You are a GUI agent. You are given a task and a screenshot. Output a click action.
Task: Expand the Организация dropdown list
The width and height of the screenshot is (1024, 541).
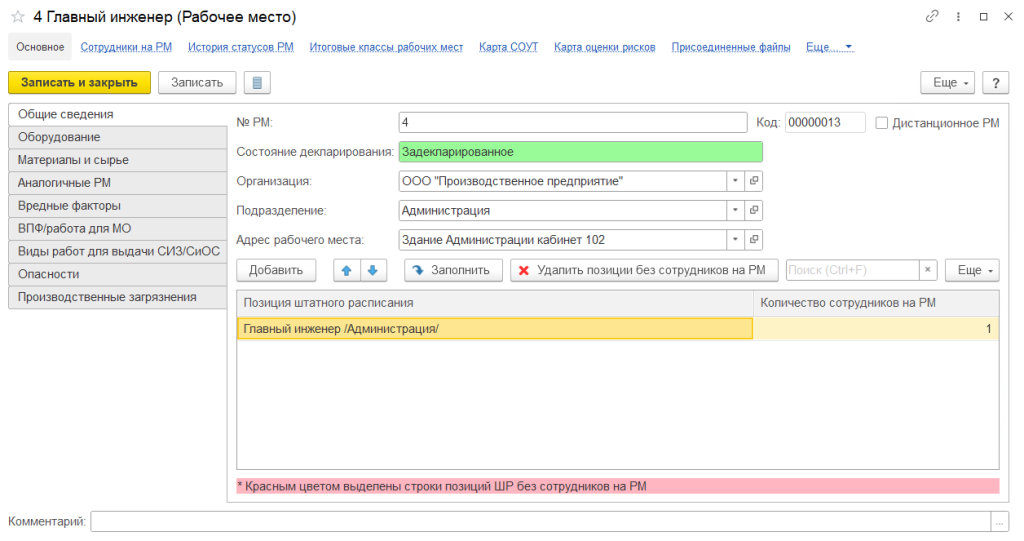click(735, 181)
